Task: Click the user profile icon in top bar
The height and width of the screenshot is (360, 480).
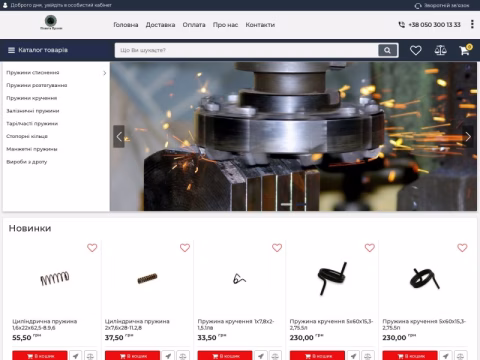Action: [5, 5]
